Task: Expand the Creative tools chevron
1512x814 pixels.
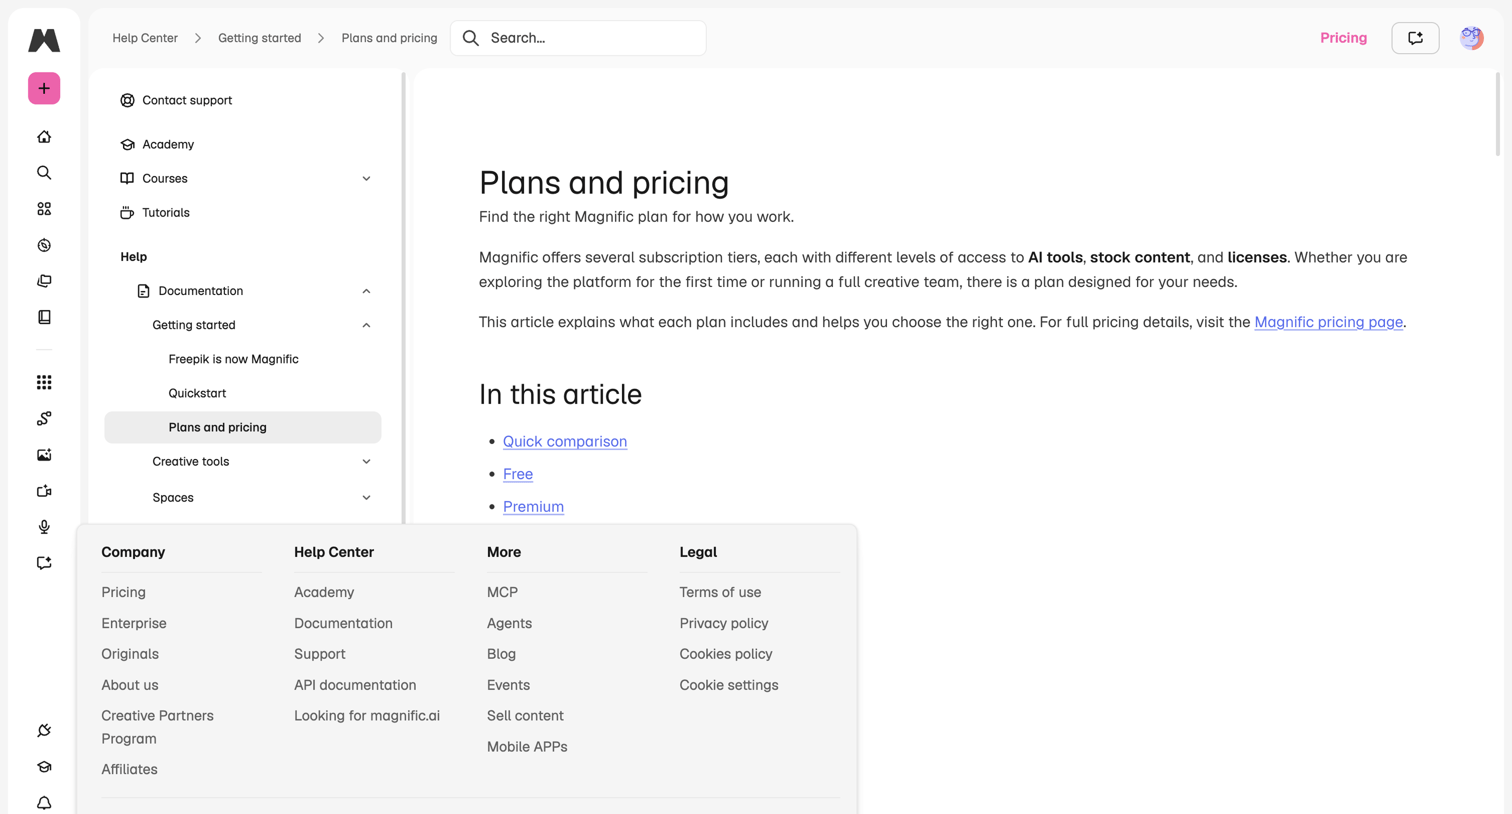Action: (366, 462)
